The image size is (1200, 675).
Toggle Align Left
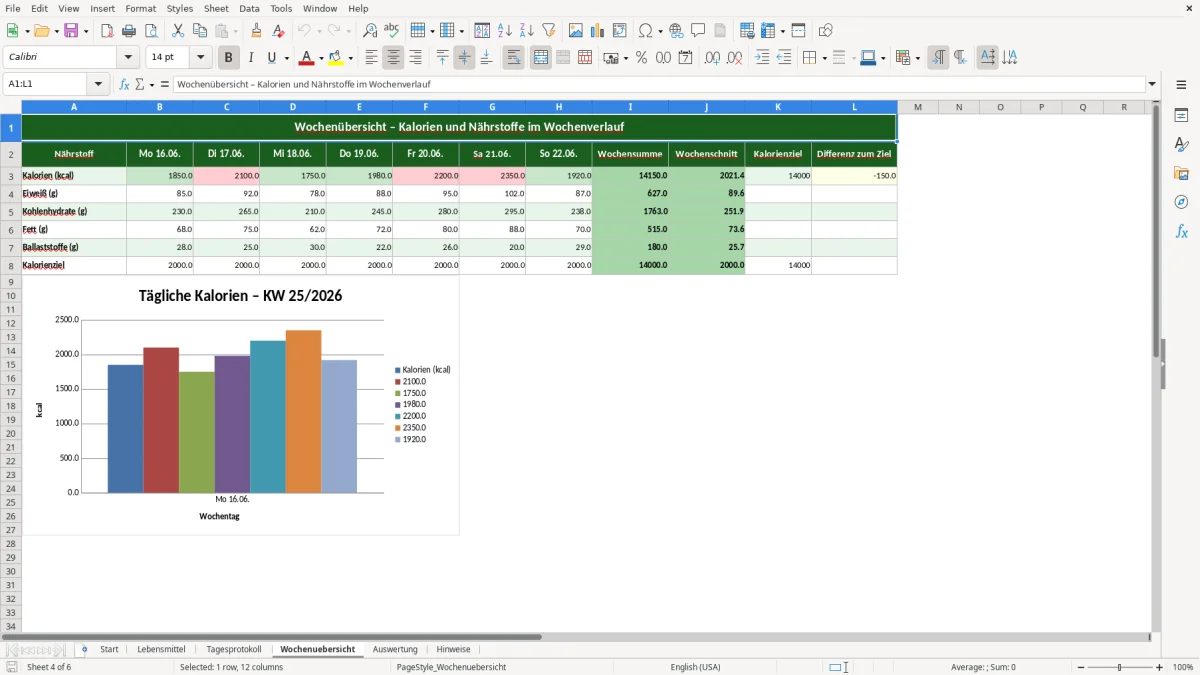372,58
